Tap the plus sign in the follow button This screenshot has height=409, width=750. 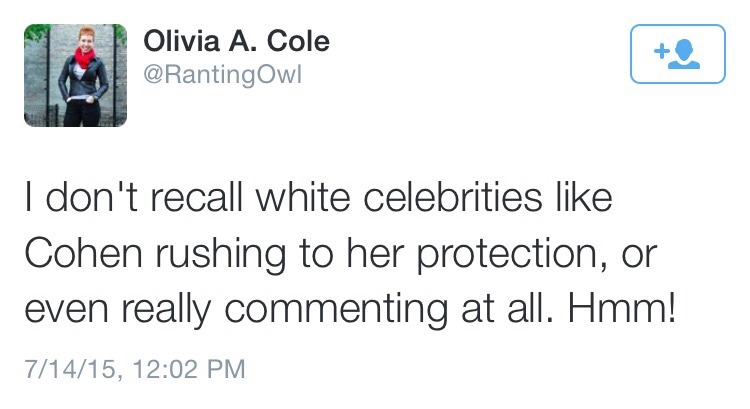661,49
